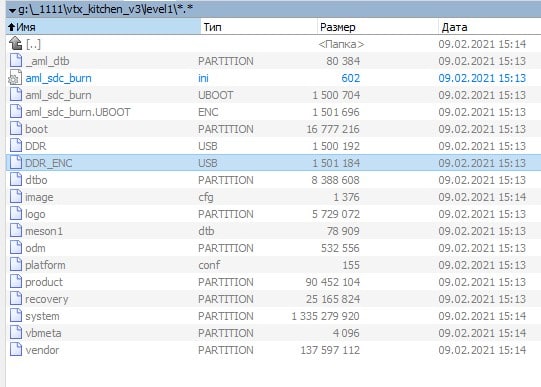Sort files by Тип column header

[259, 27]
